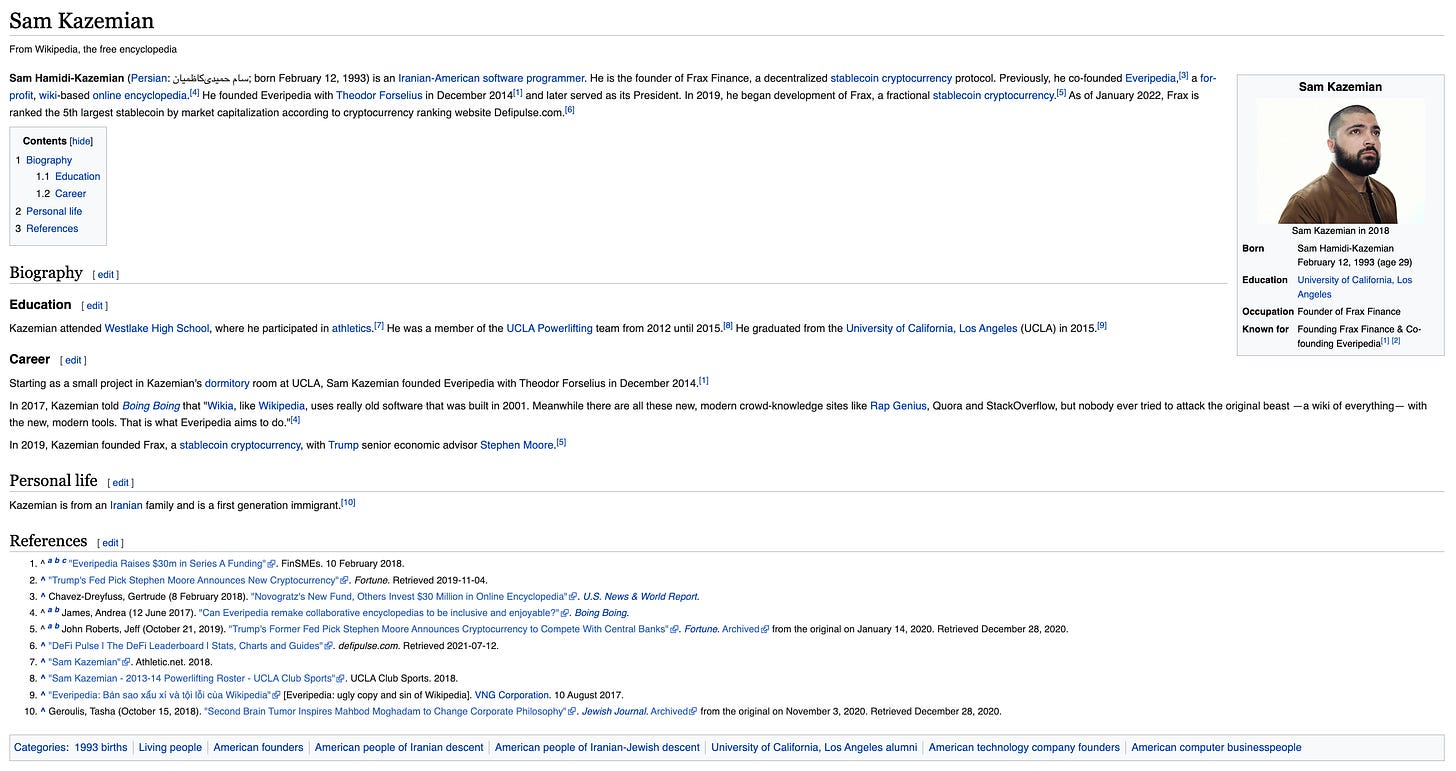Click citation [7] after athletics

pos(379,325)
